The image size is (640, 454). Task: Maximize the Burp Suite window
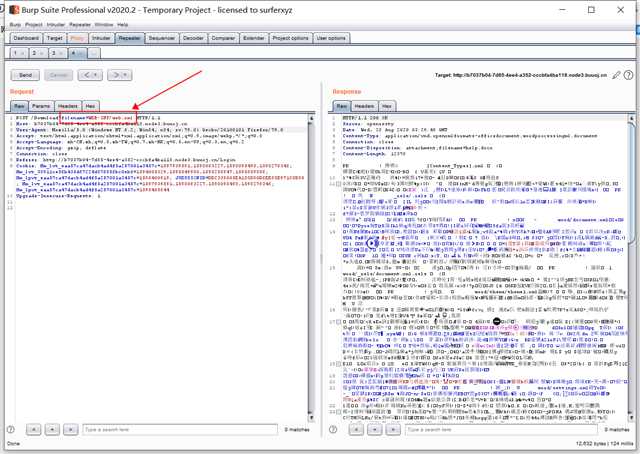591,10
